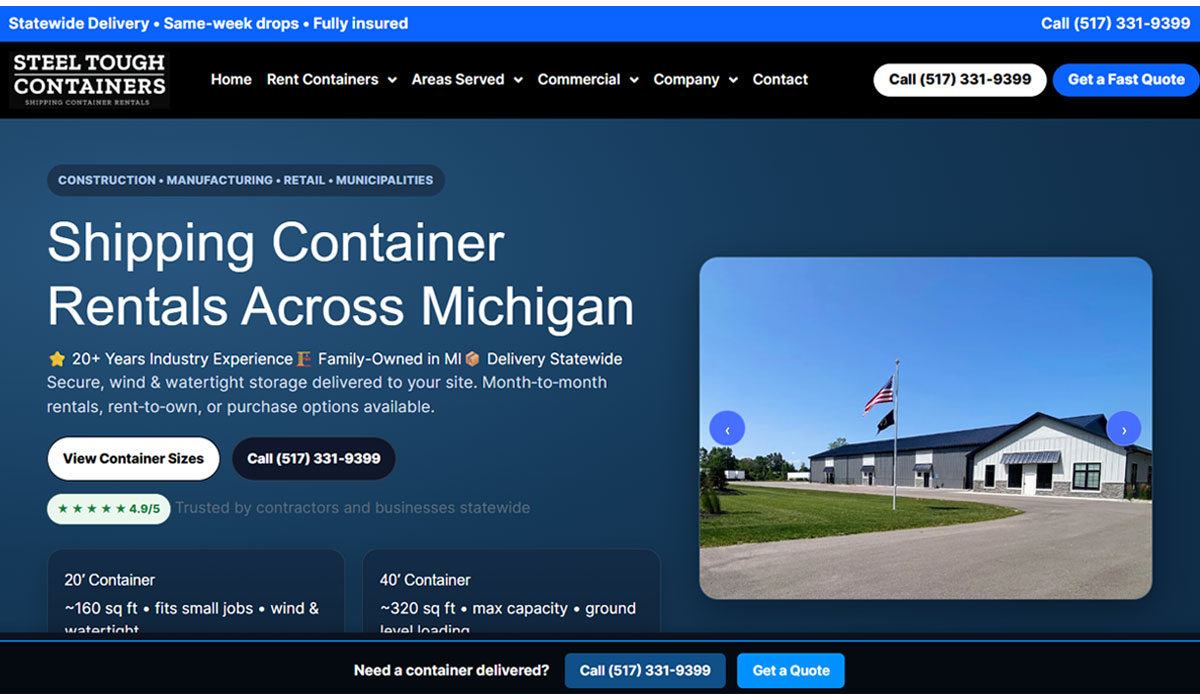The image size is (1200, 700).
Task: Click the Steel Tough Containers logo
Action: click(90, 79)
